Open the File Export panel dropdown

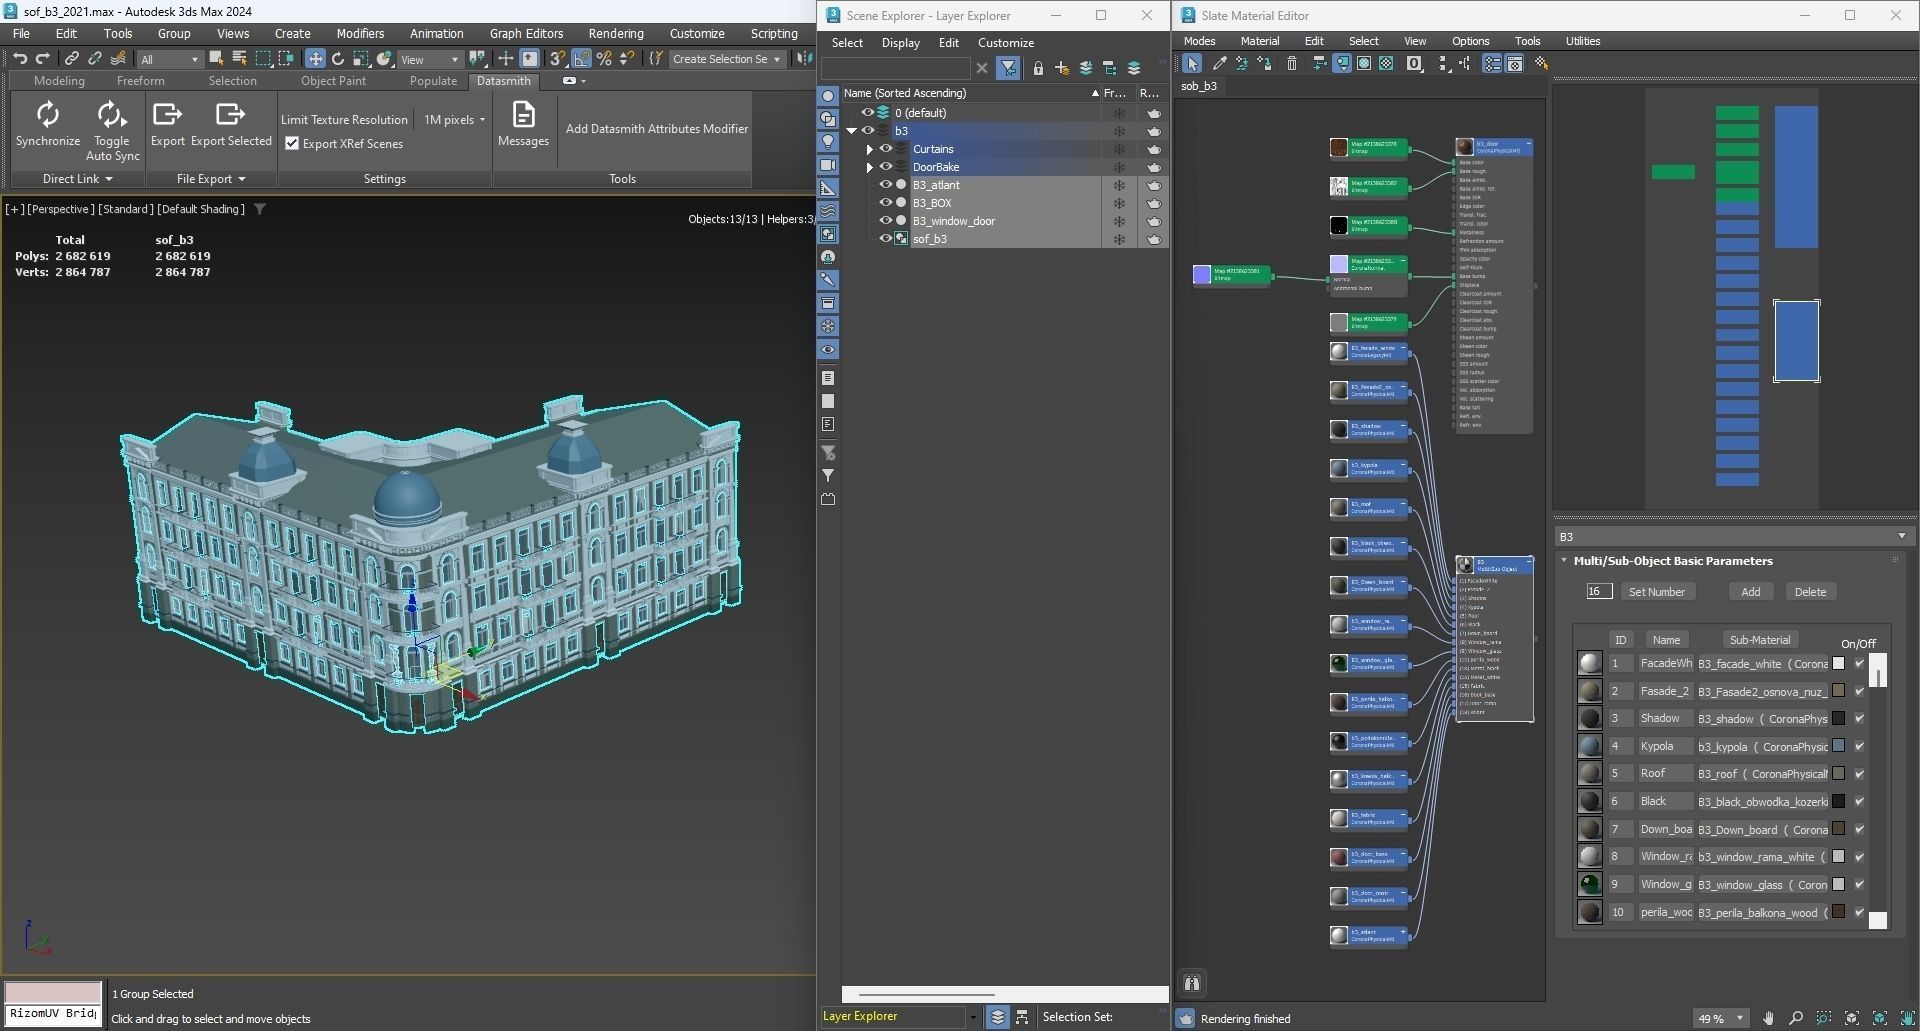(211, 179)
